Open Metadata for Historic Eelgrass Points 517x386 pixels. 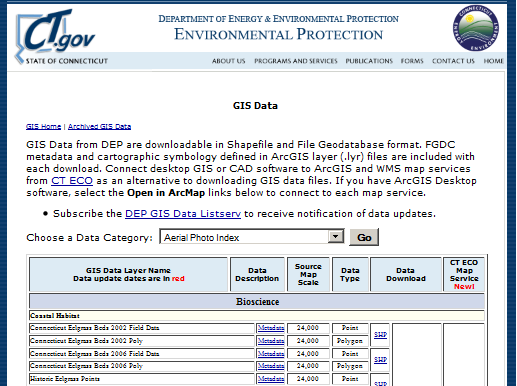click(271, 379)
